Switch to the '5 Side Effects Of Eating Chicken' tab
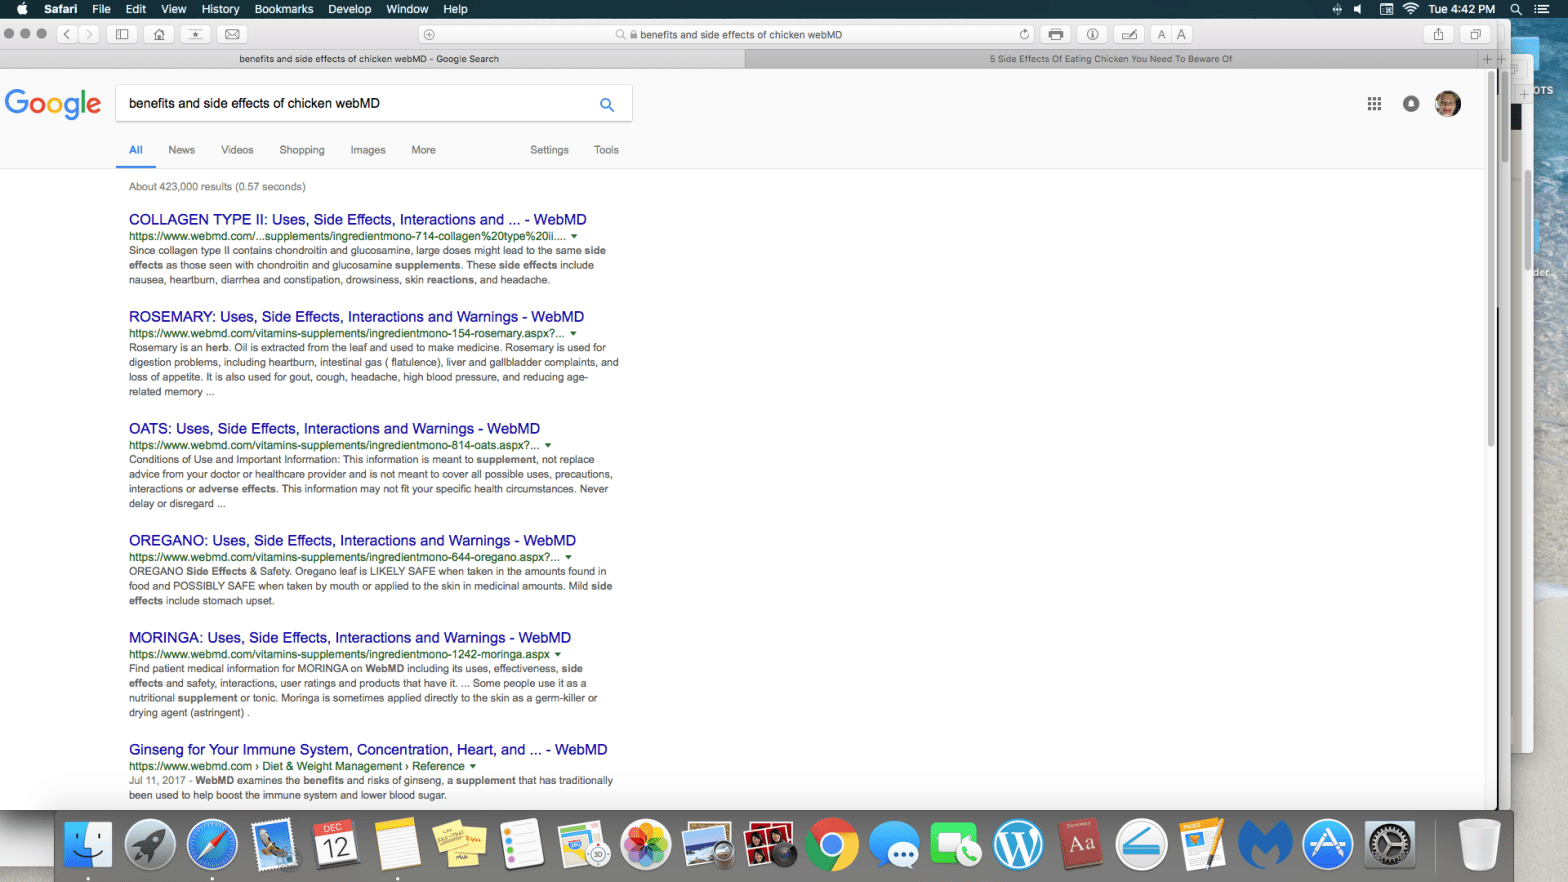1568x882 pixels. [1110, 59]
